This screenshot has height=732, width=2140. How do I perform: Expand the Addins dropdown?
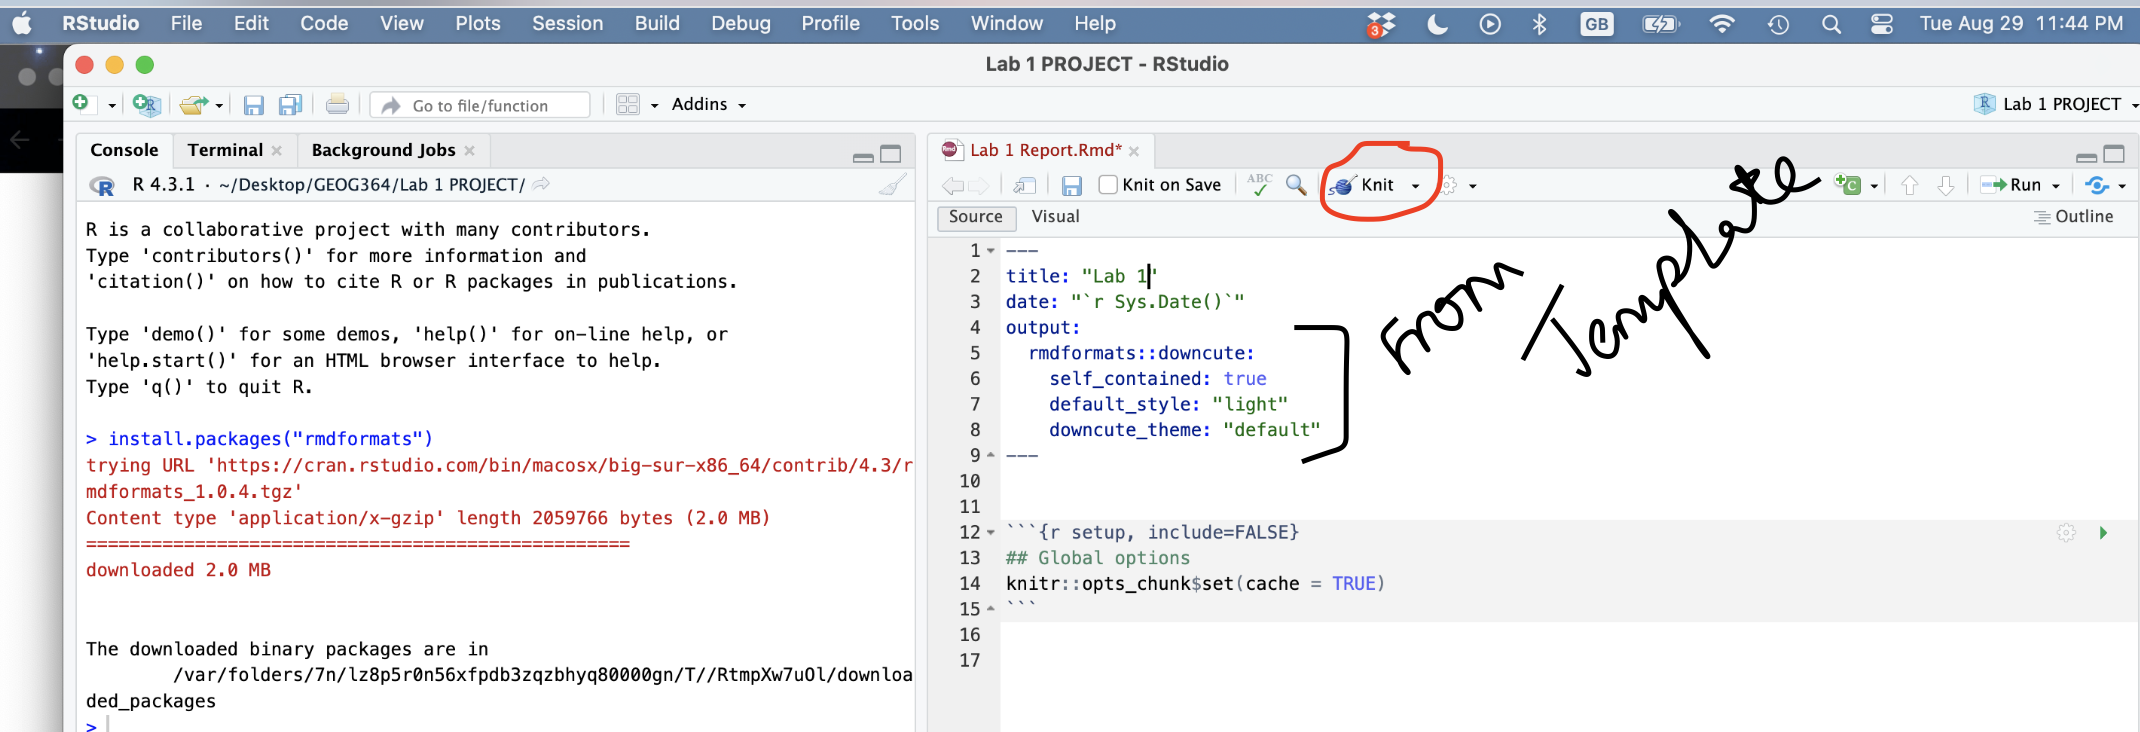tap(708, 105)
